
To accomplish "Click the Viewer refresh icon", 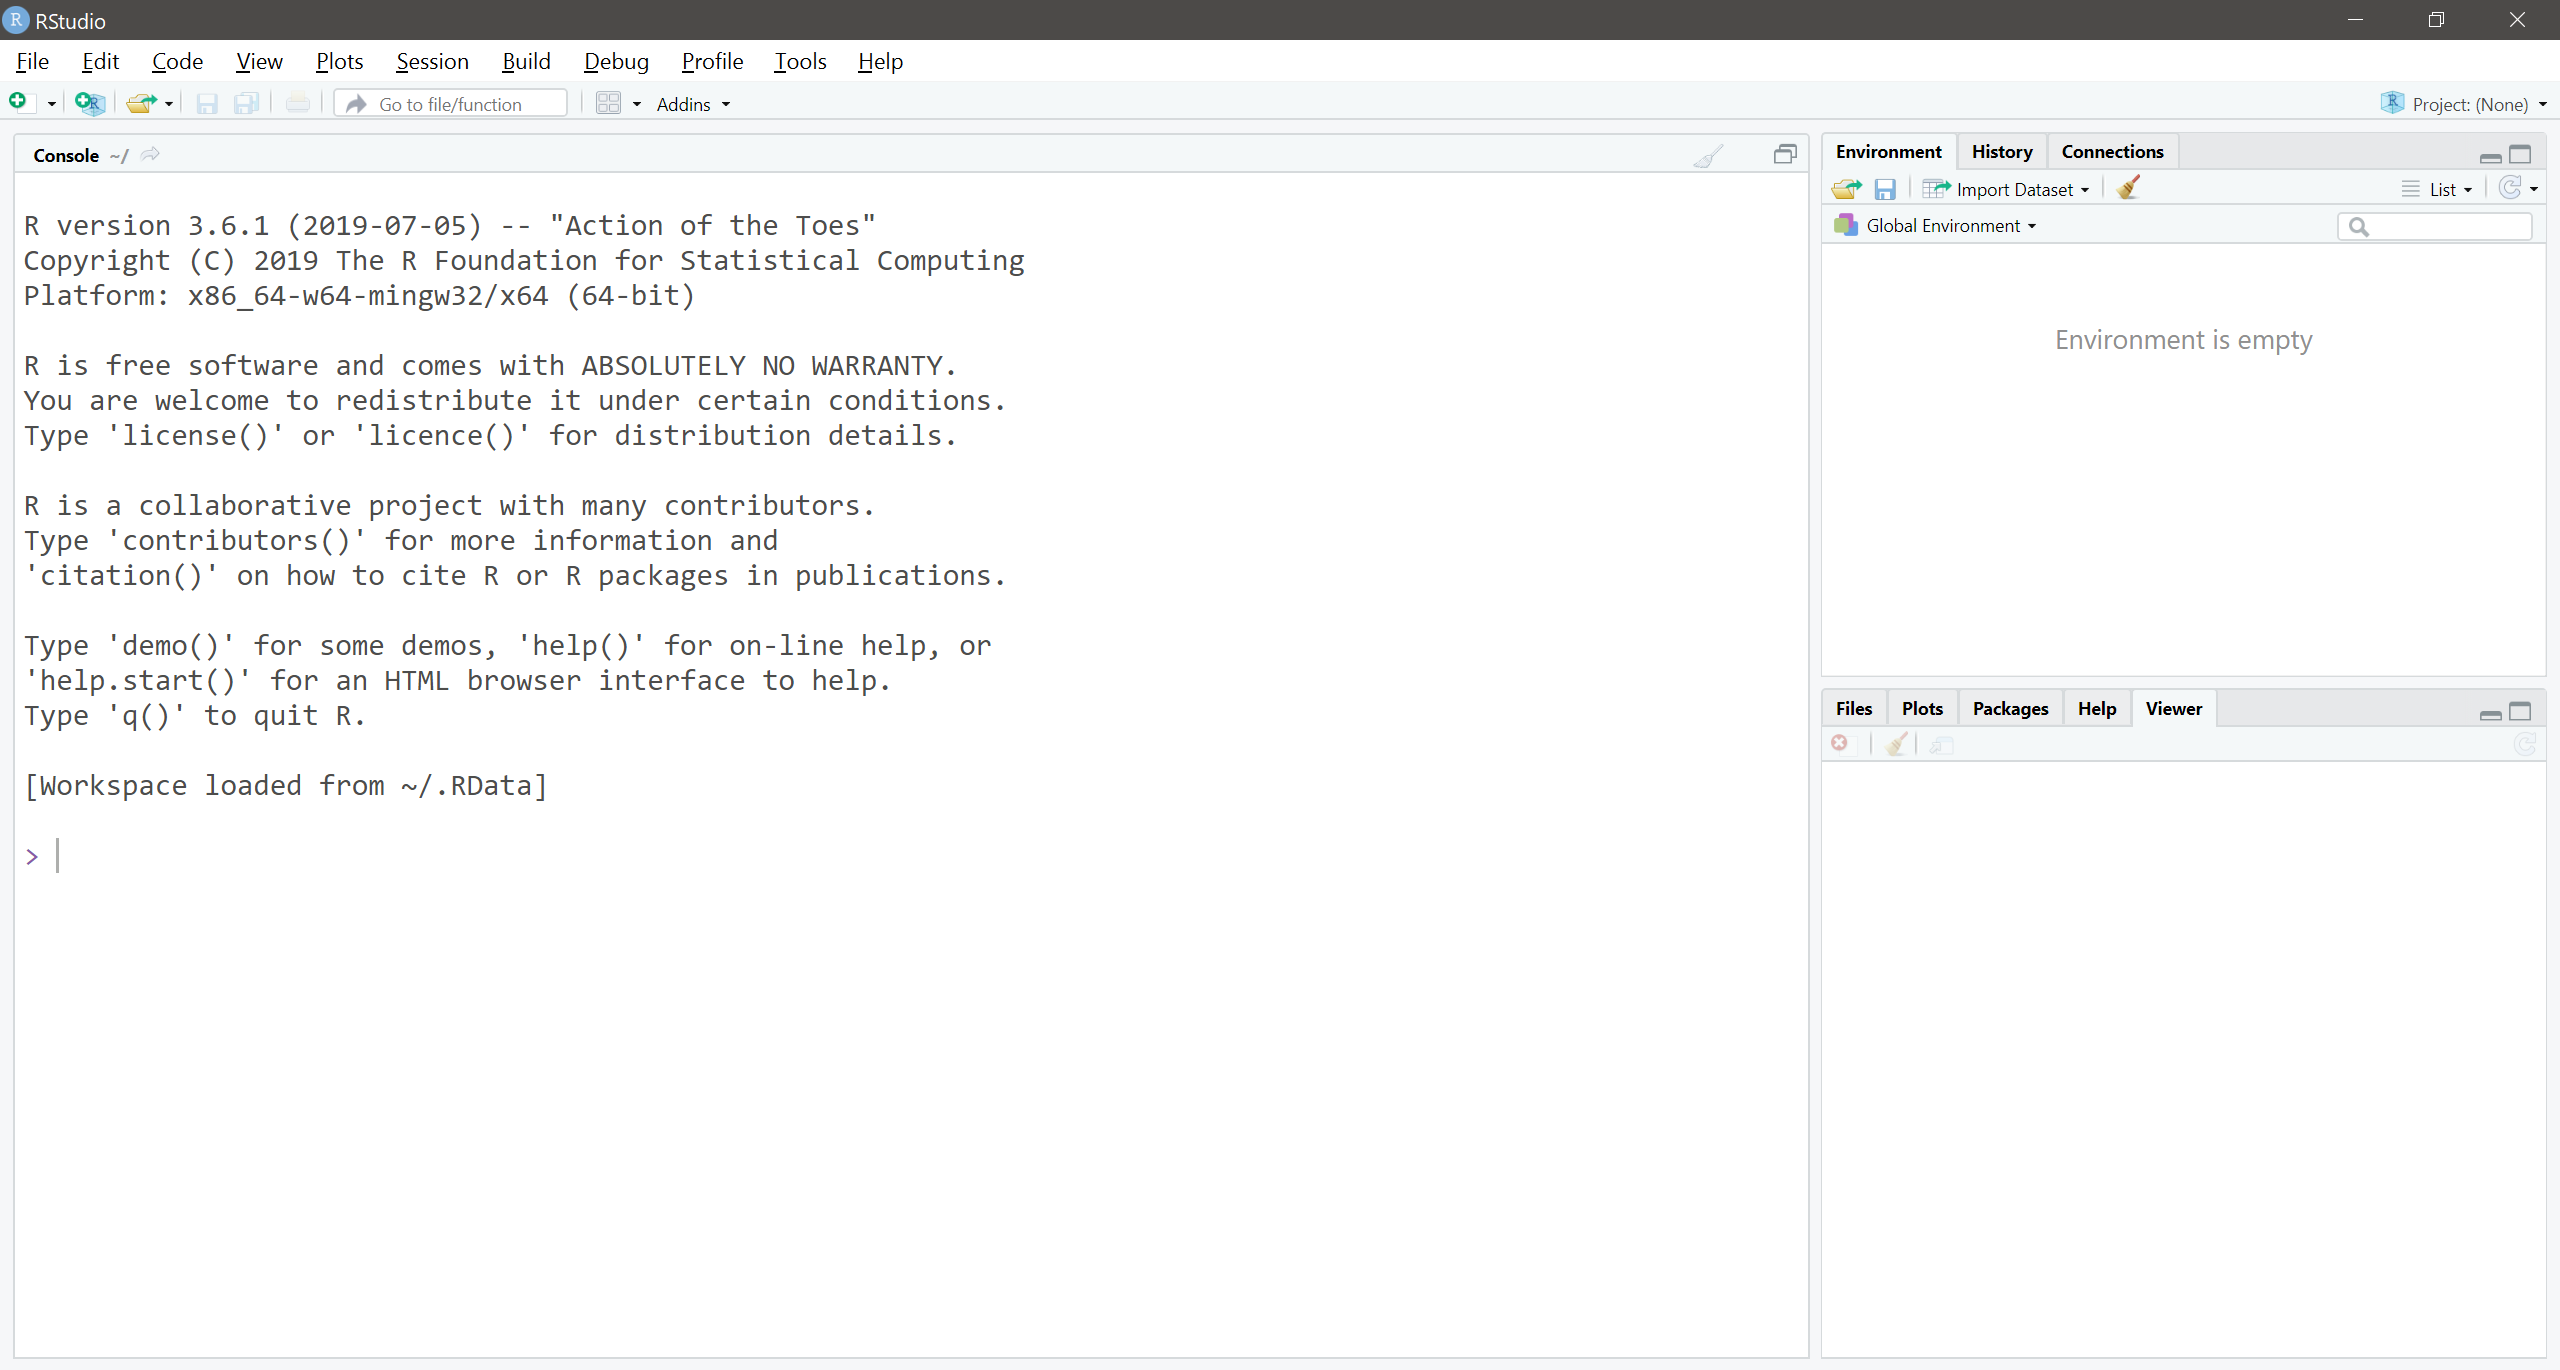I will (2525, 744).
